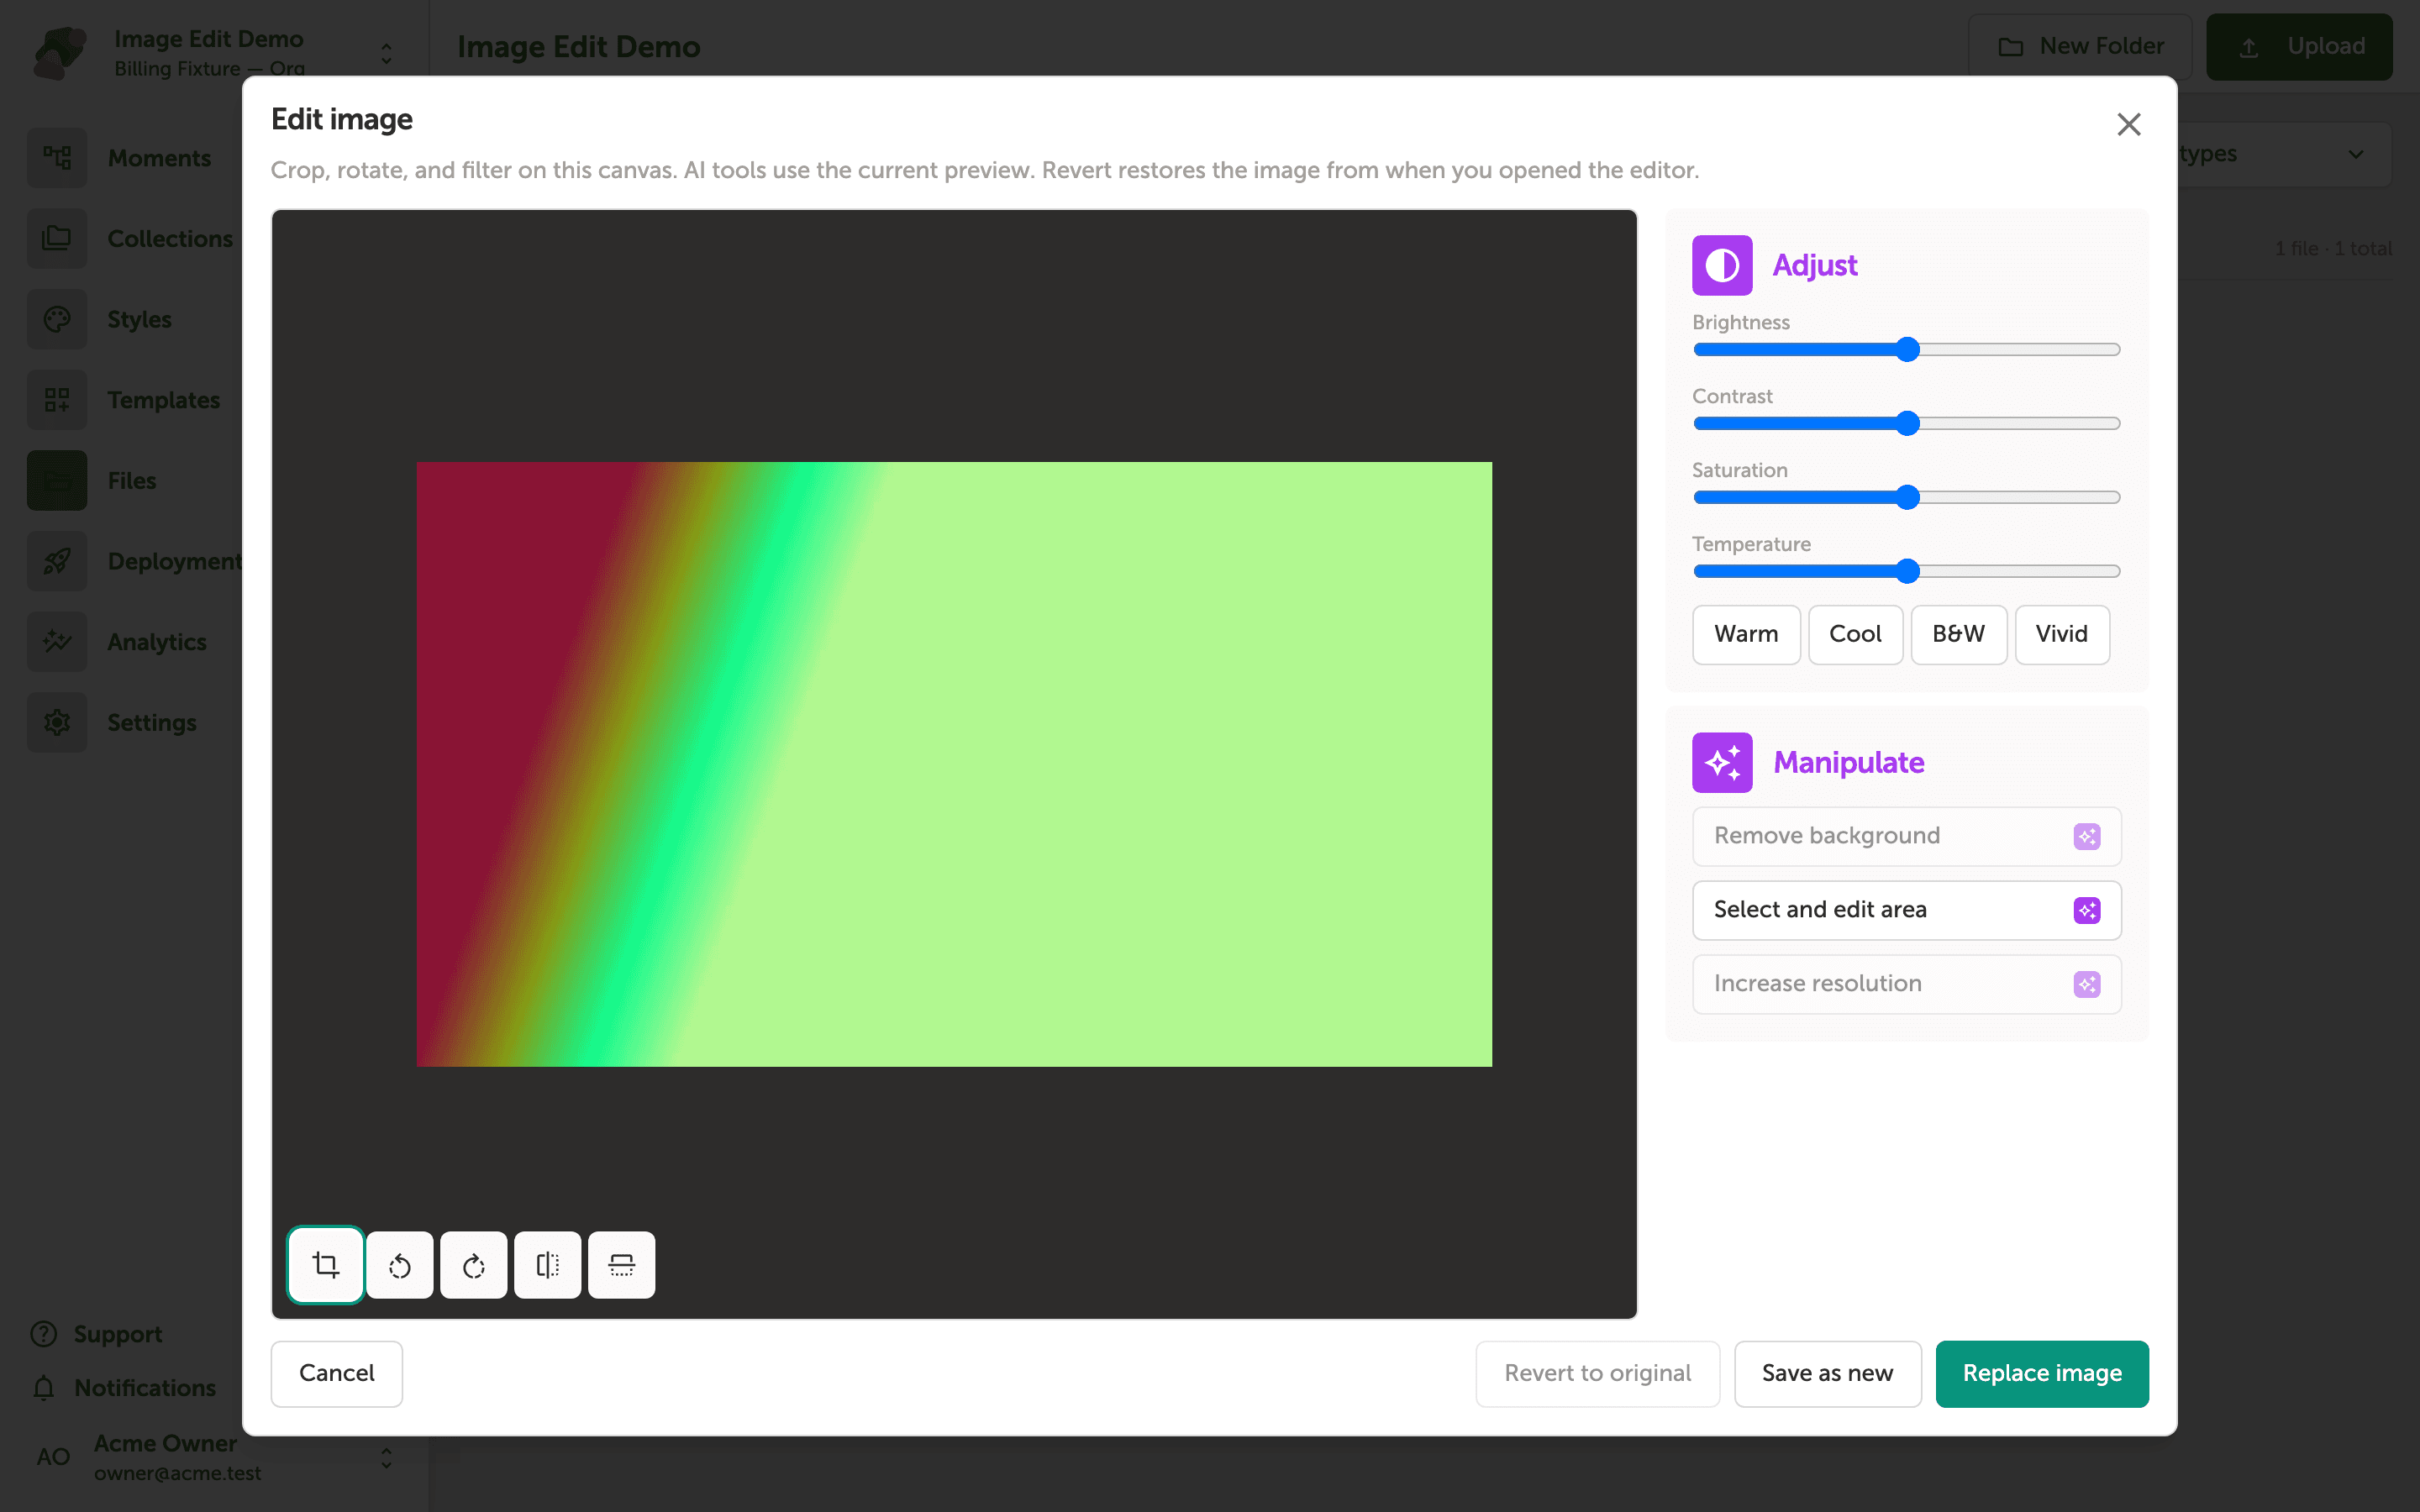Adjust the Brightness slider
Screen dimensions: 2420x1512
point(1906,349)
